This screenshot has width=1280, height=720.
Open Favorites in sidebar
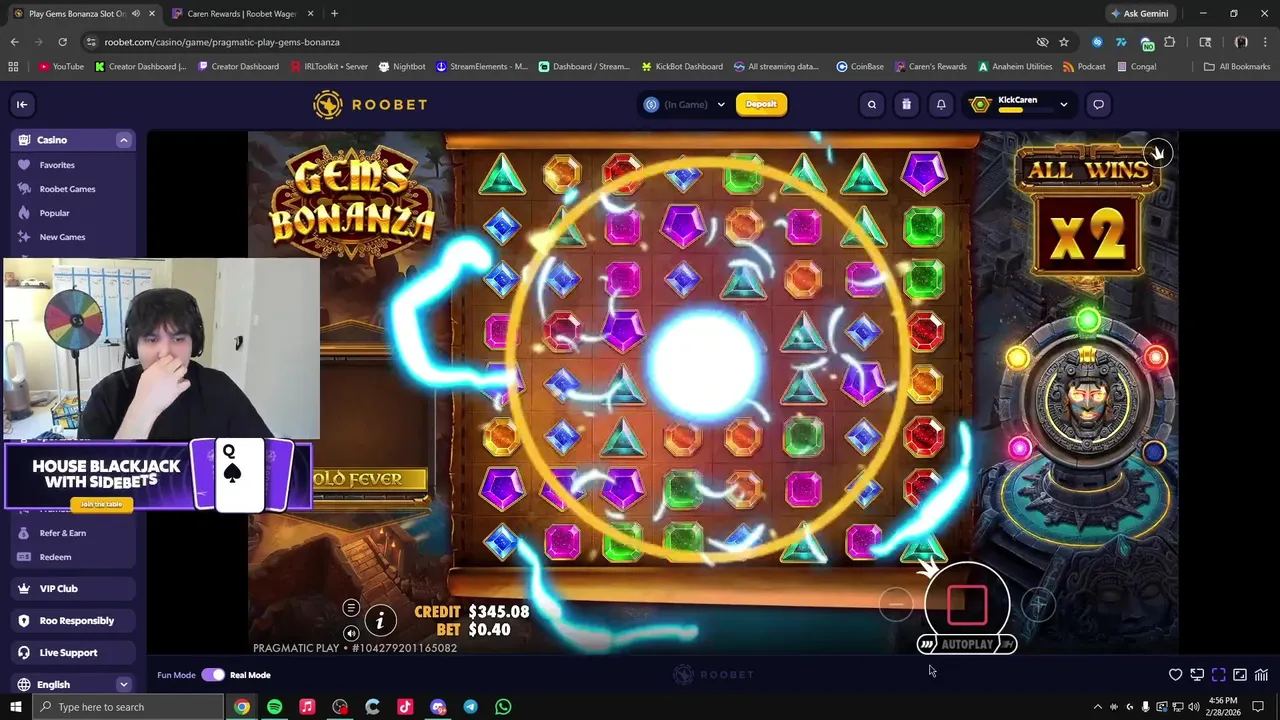(57, 165)
